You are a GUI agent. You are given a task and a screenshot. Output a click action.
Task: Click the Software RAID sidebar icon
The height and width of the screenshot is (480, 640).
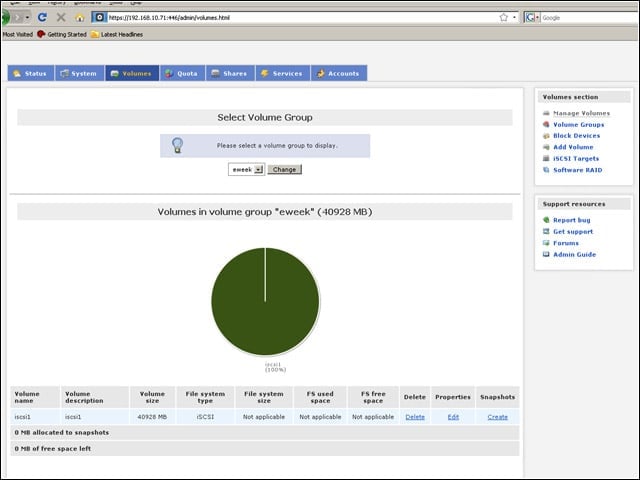click(546, 170)
